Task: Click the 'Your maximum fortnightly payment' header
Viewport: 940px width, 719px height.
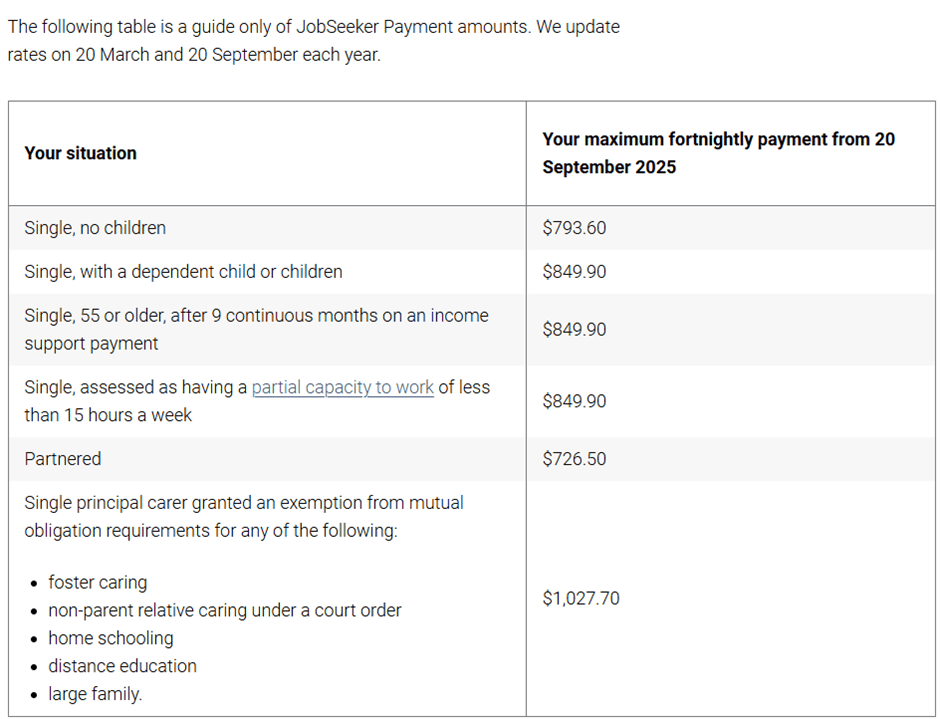Action: (x=718, y=153)
